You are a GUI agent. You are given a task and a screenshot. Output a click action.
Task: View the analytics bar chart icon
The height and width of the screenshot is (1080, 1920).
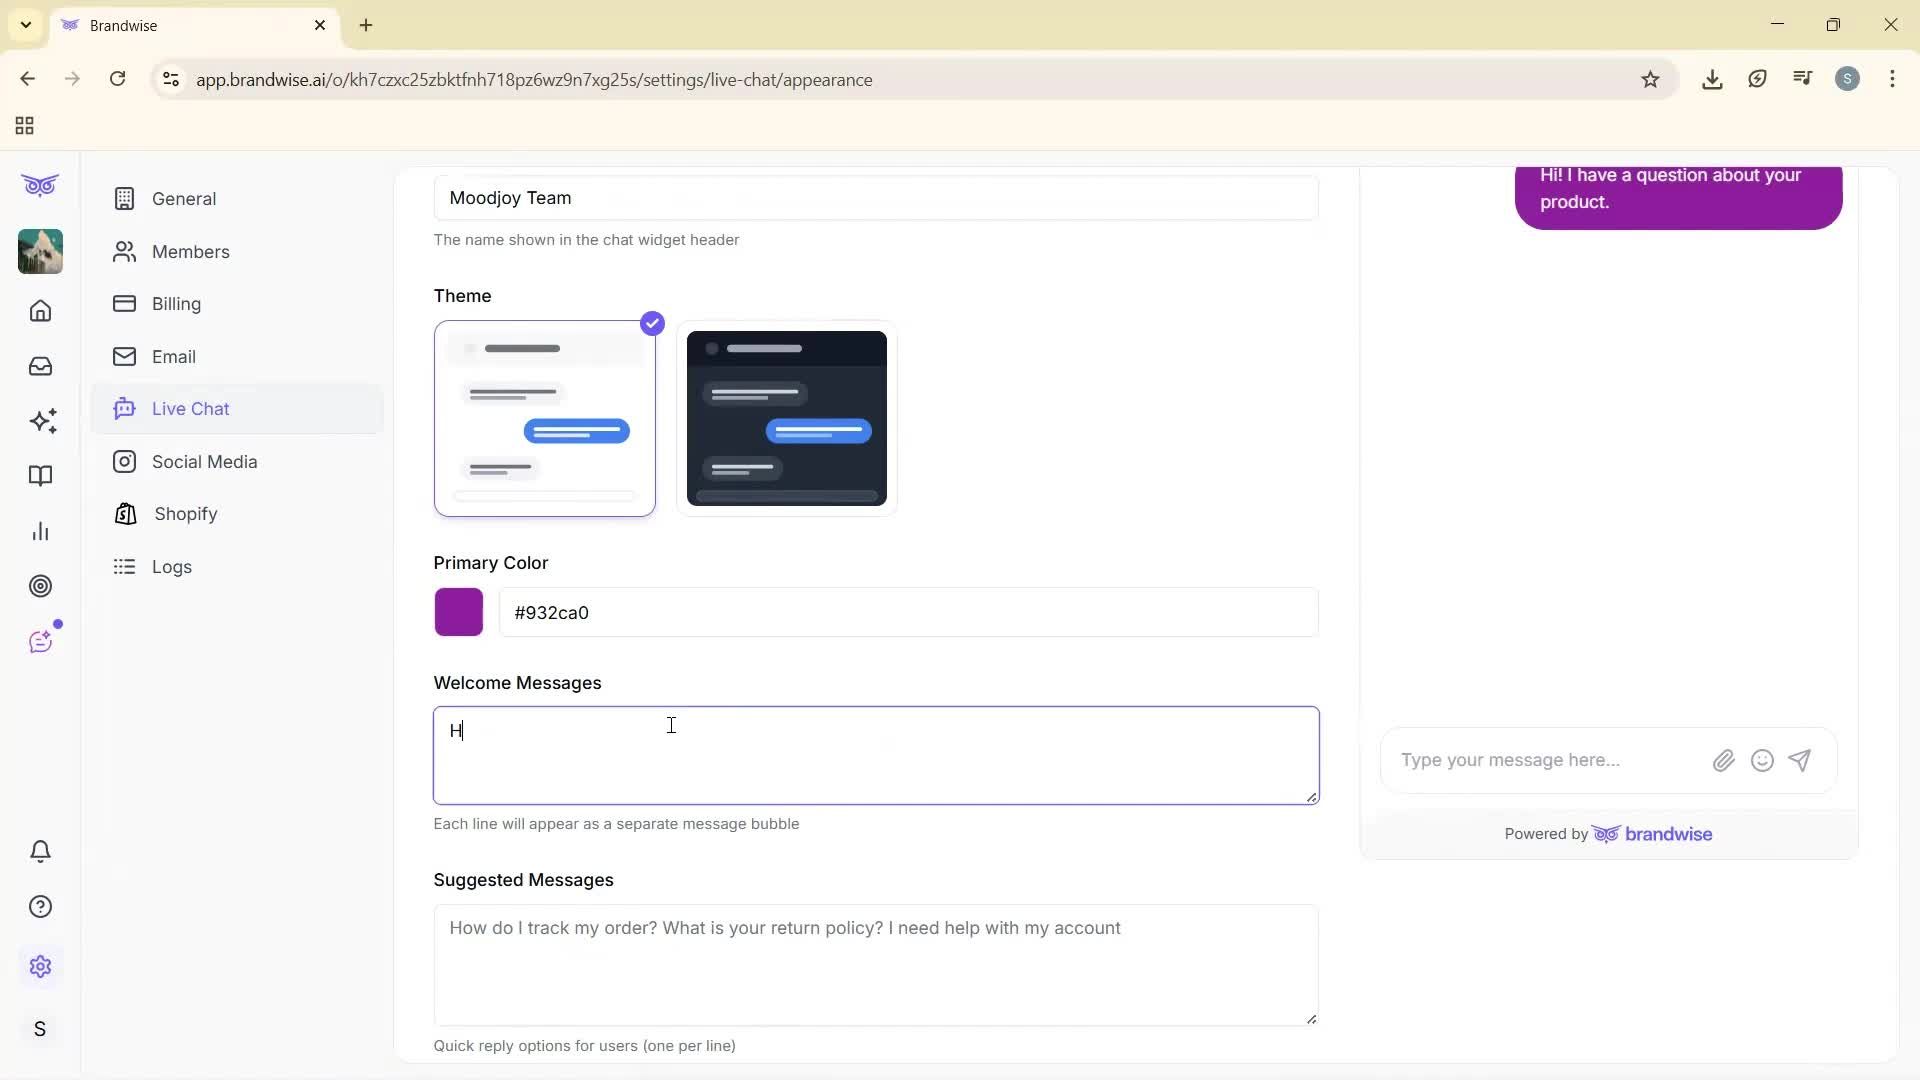(x=40, y=530)
